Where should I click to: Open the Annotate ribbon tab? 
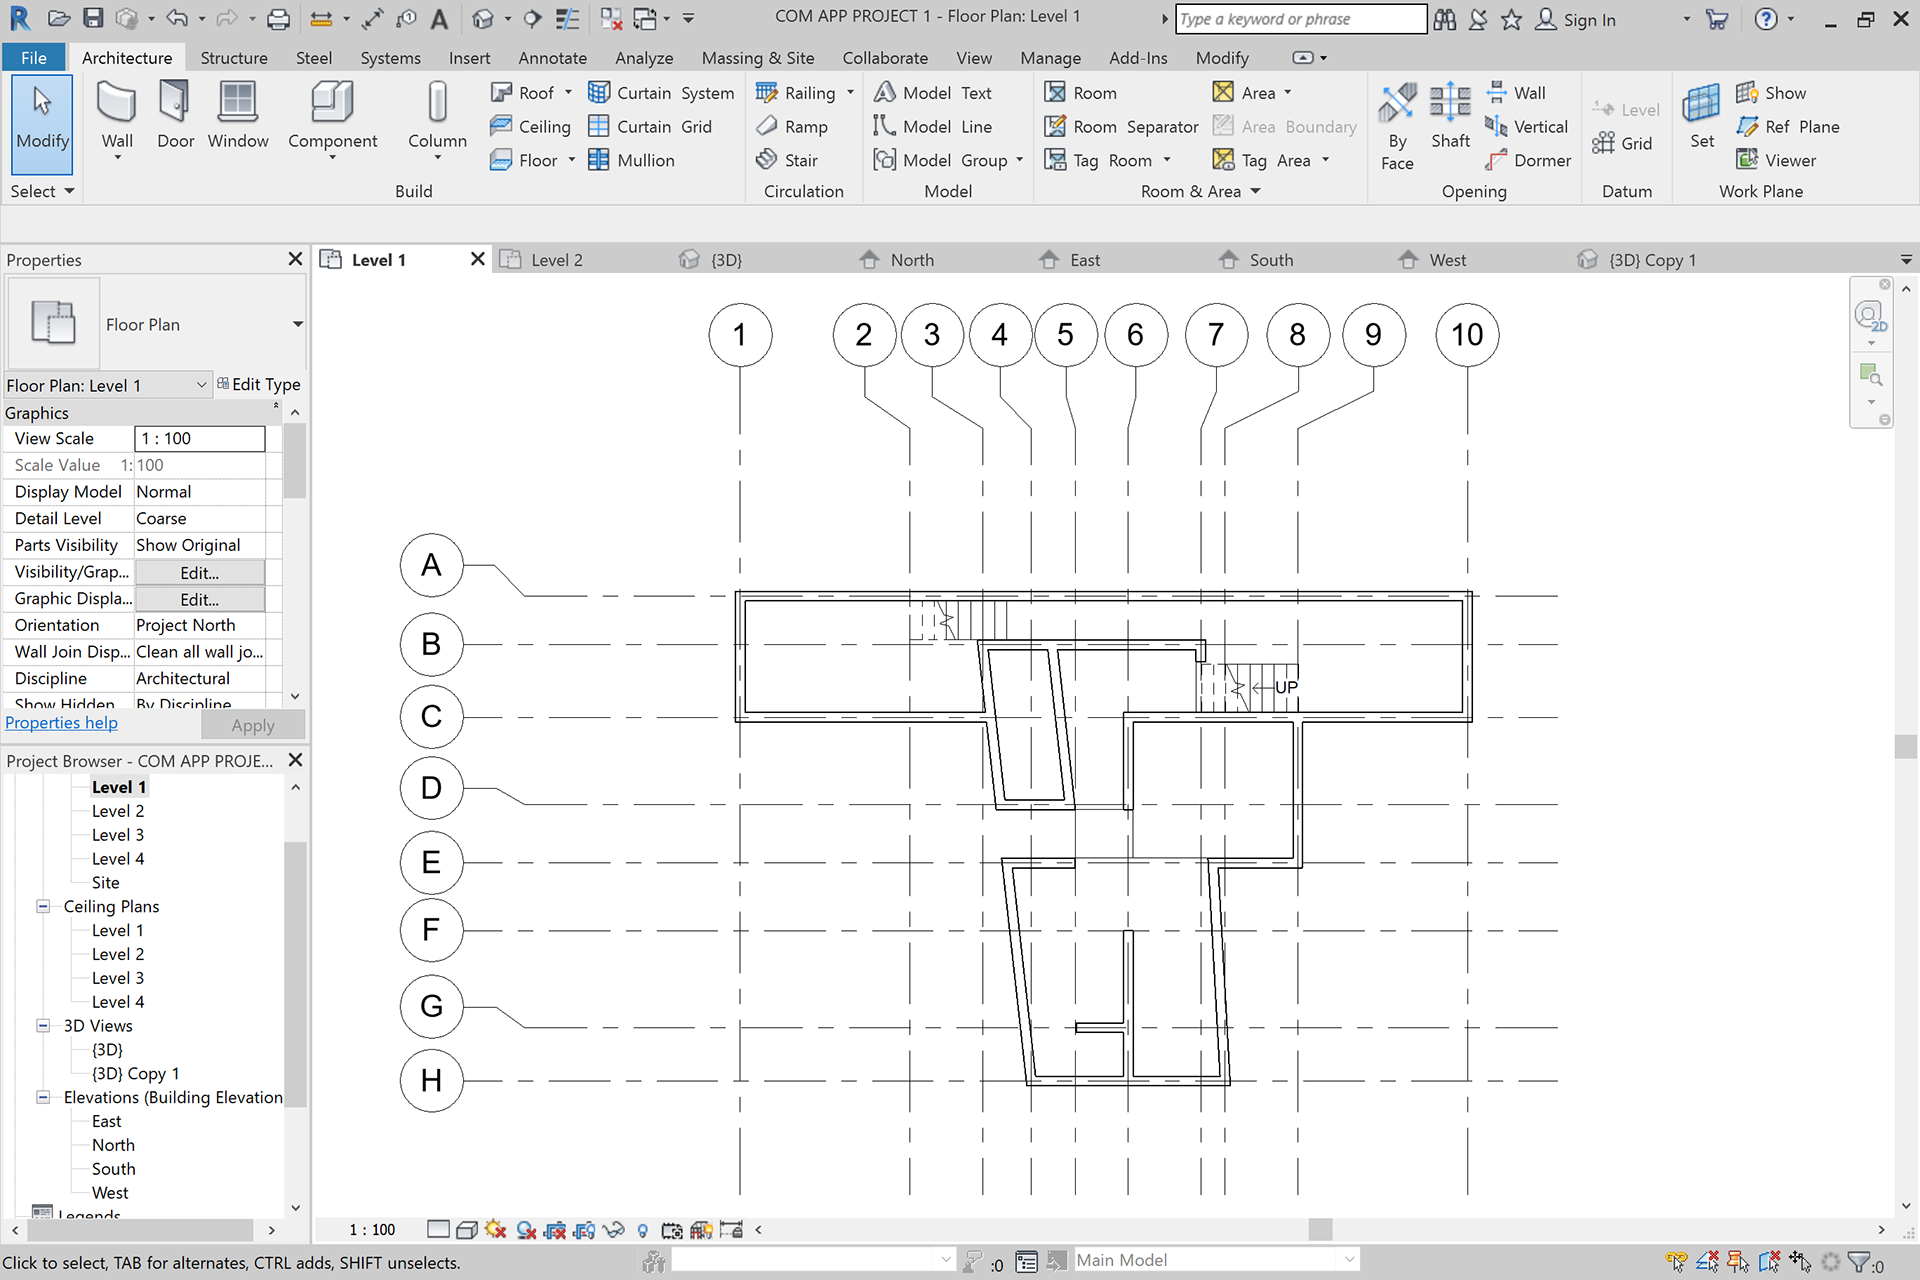pos(552,58)
